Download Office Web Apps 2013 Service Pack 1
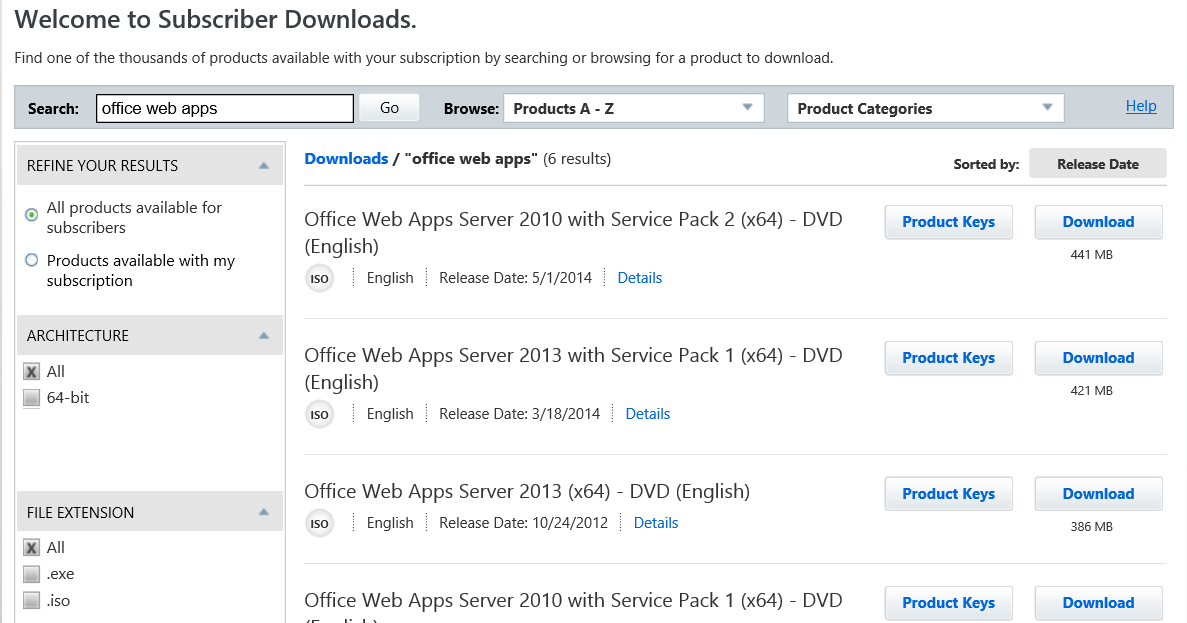 tap(1098, 358)
